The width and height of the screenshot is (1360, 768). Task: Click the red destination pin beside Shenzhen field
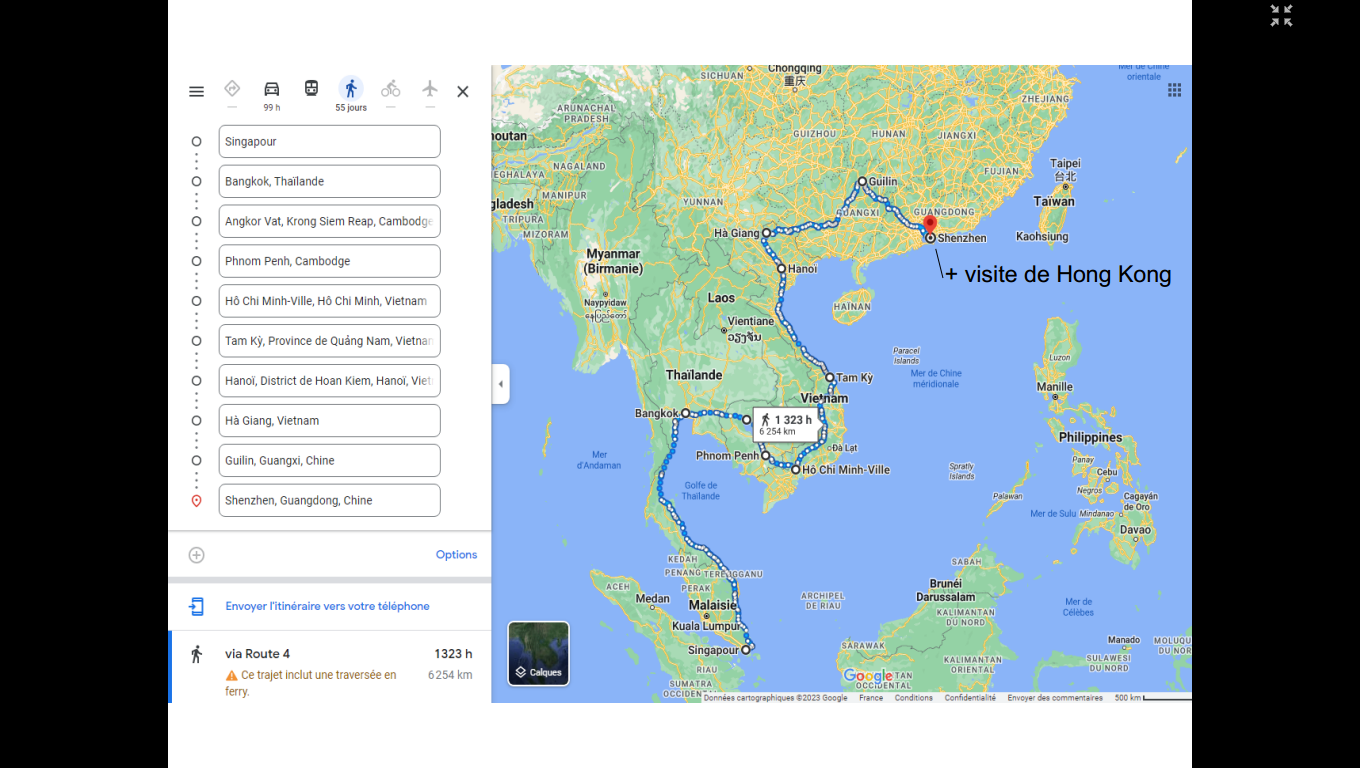tap(197, 501)
